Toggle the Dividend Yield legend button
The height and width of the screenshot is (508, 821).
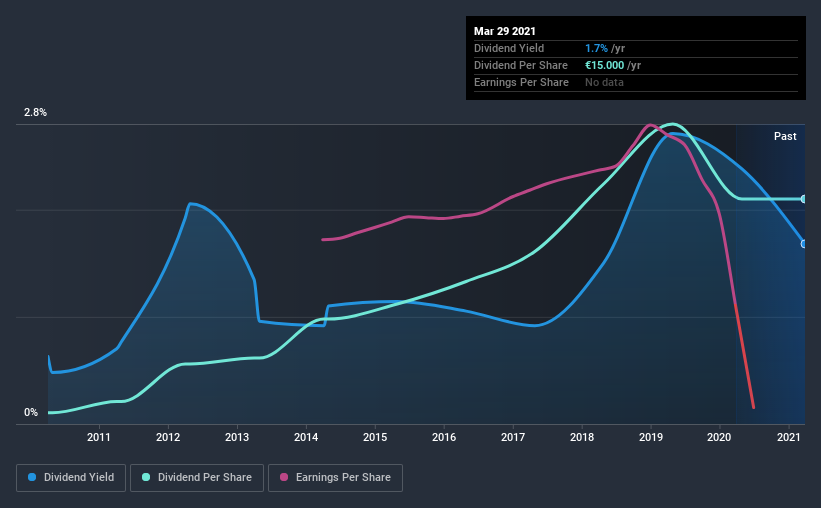(x=71, y=478)
